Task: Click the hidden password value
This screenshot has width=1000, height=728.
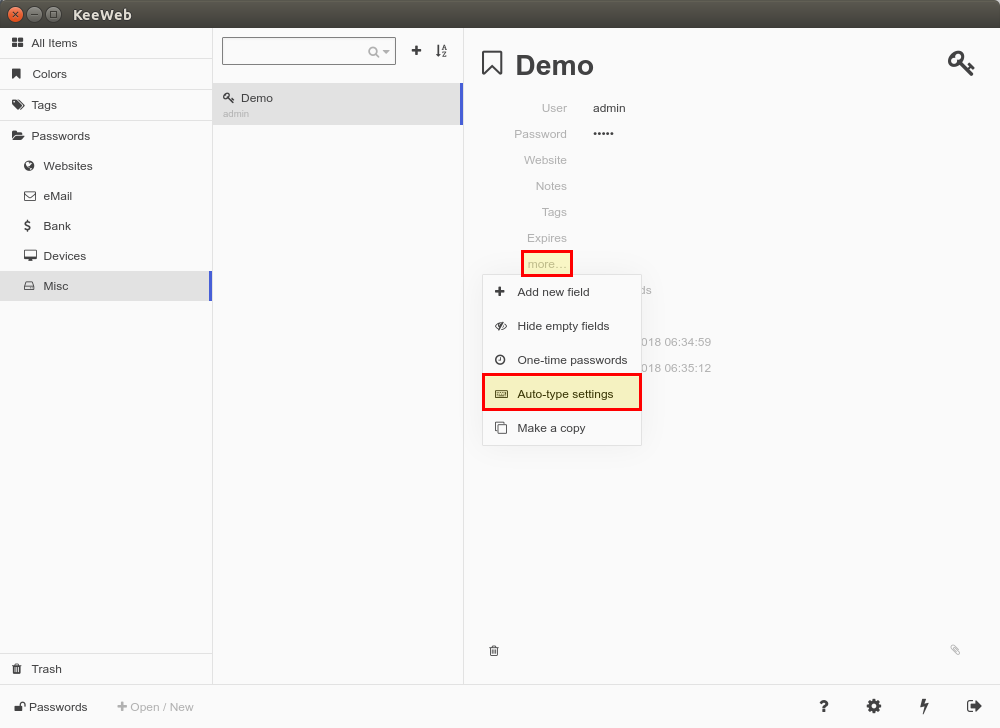Action: (603, 134)
